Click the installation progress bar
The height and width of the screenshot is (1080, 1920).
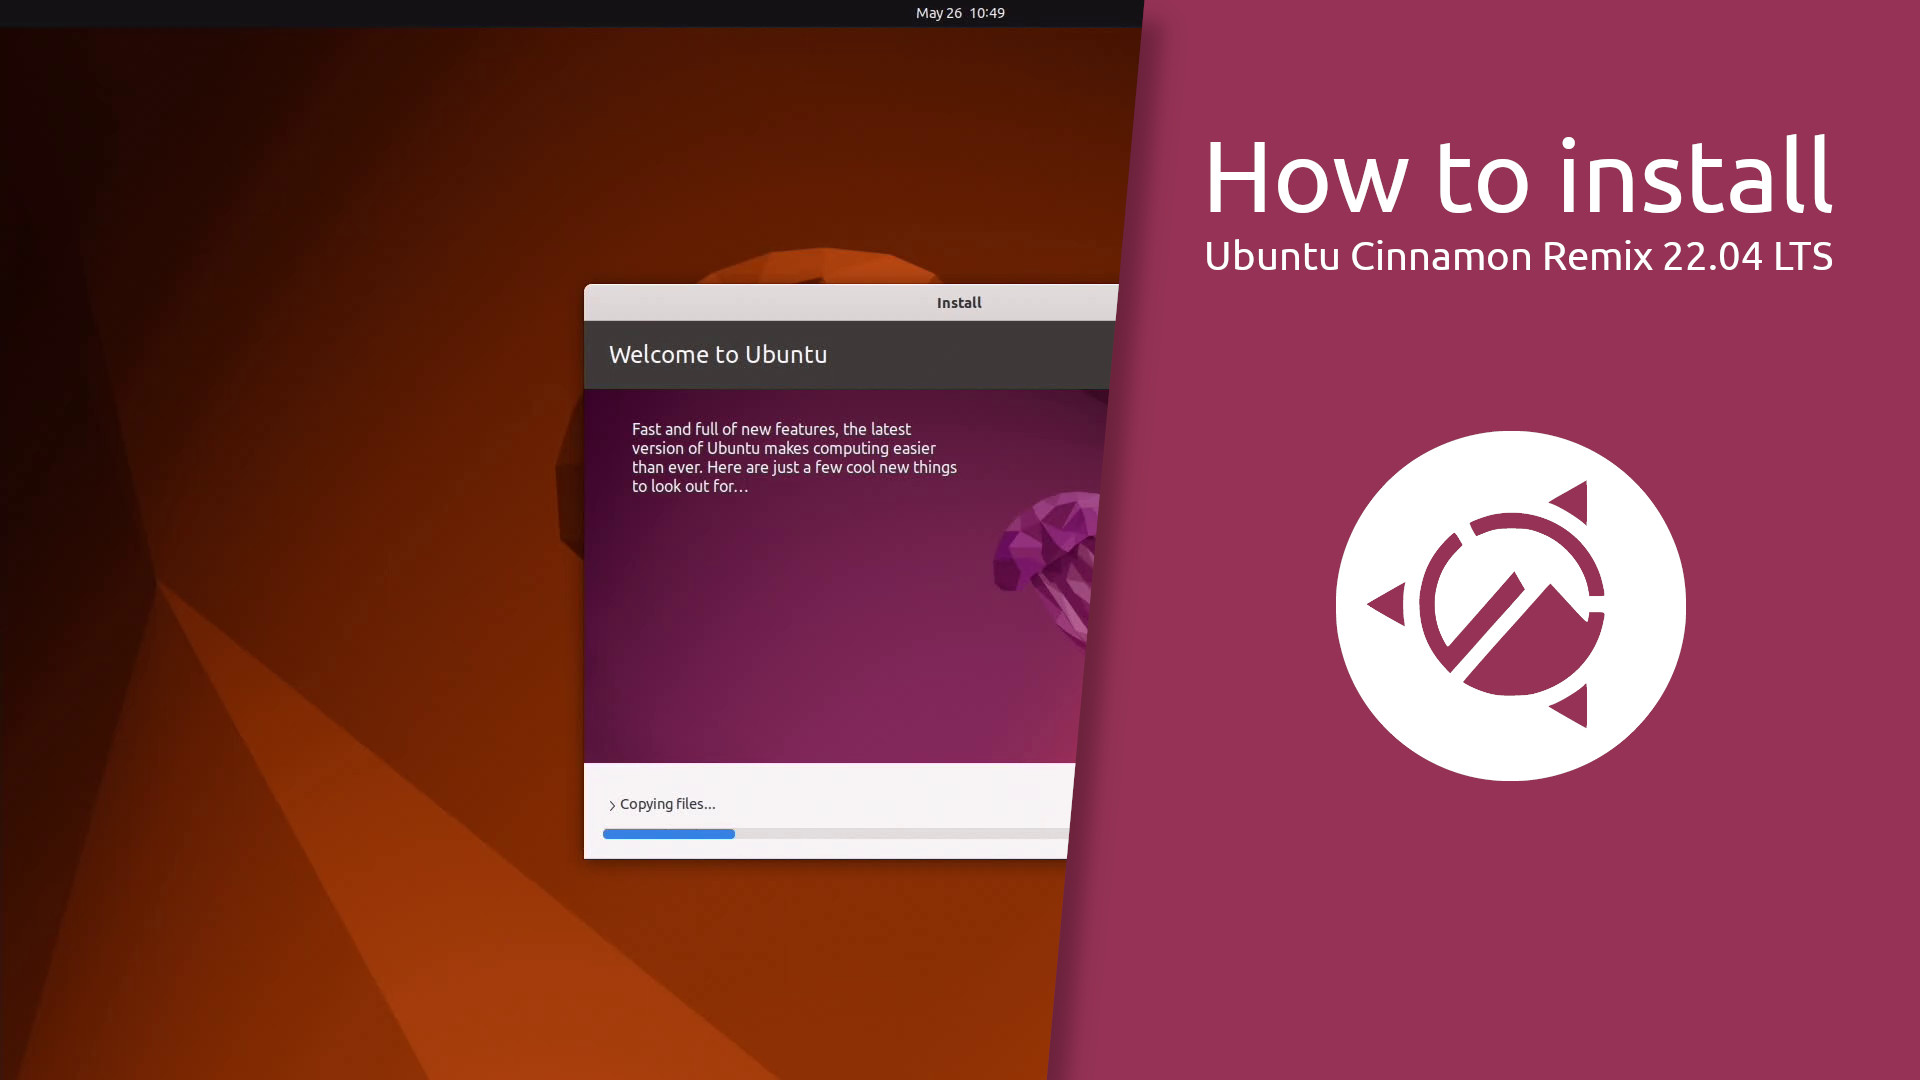point(836,834)
